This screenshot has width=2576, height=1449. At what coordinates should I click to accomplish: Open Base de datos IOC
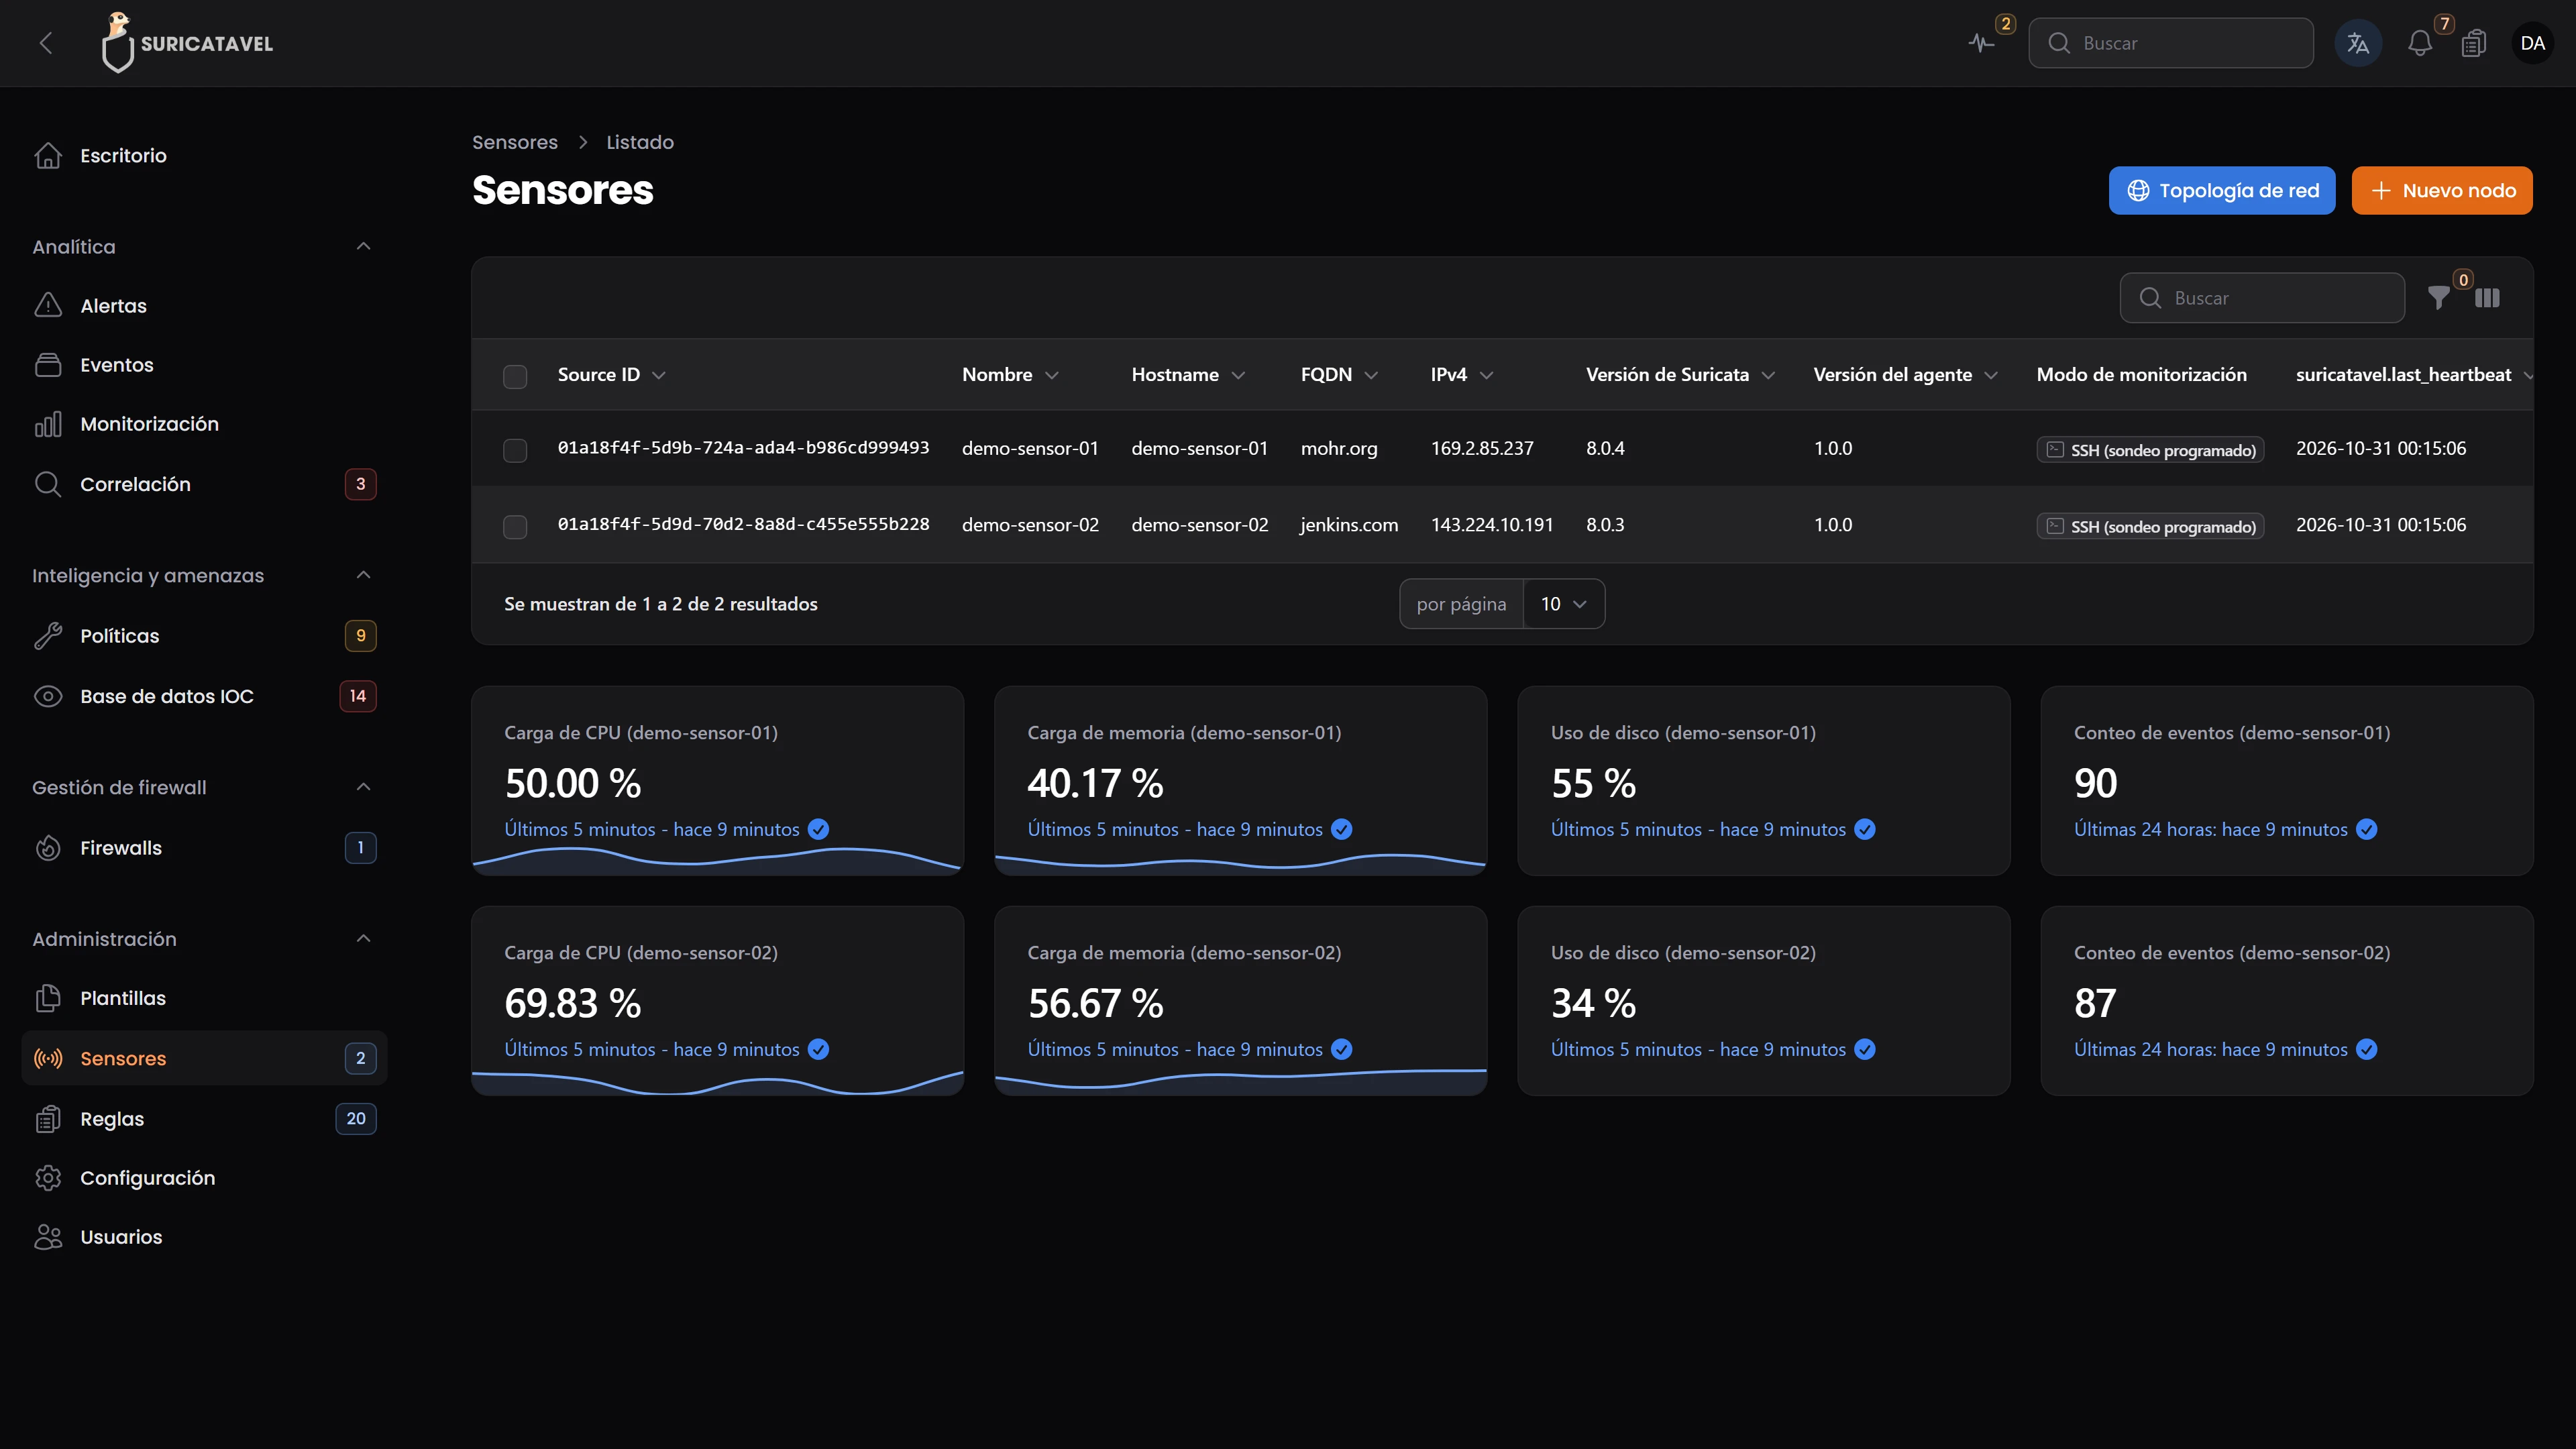(204, 696)
